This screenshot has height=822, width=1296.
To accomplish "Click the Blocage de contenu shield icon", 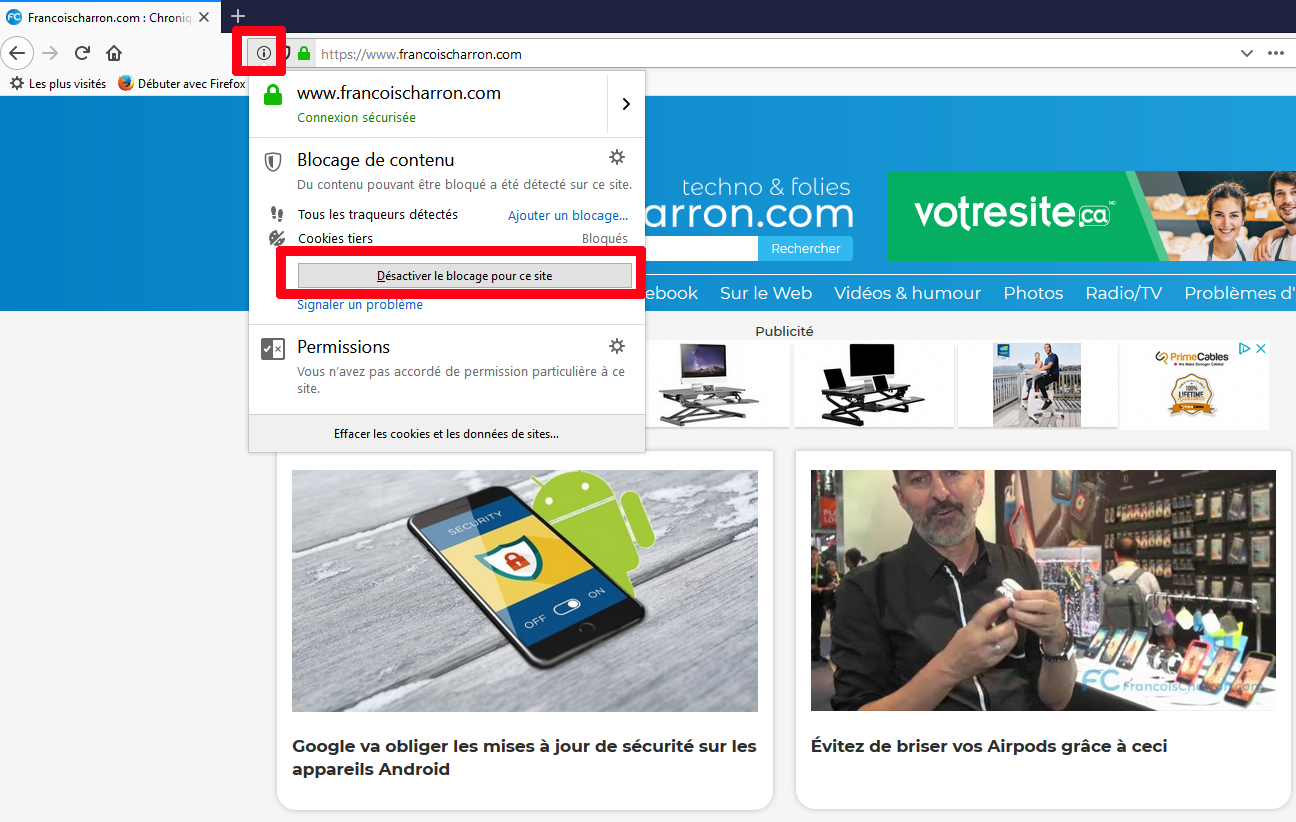I will 272,162.
